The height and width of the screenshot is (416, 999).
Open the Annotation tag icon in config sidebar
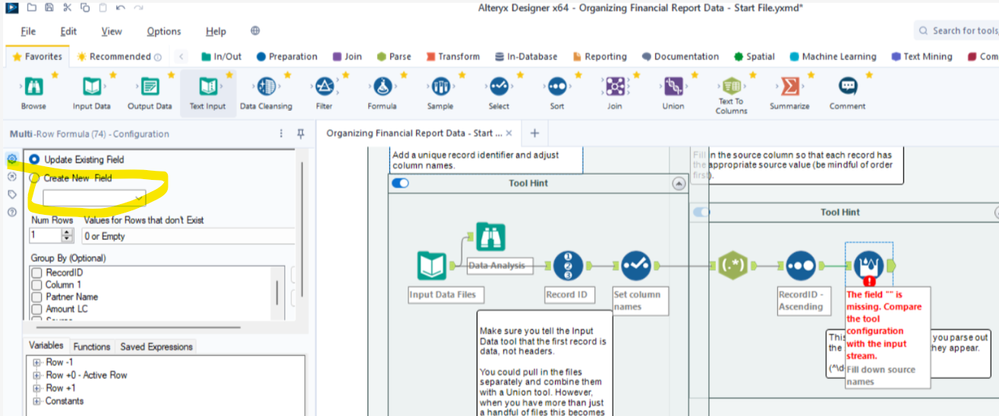11,194
